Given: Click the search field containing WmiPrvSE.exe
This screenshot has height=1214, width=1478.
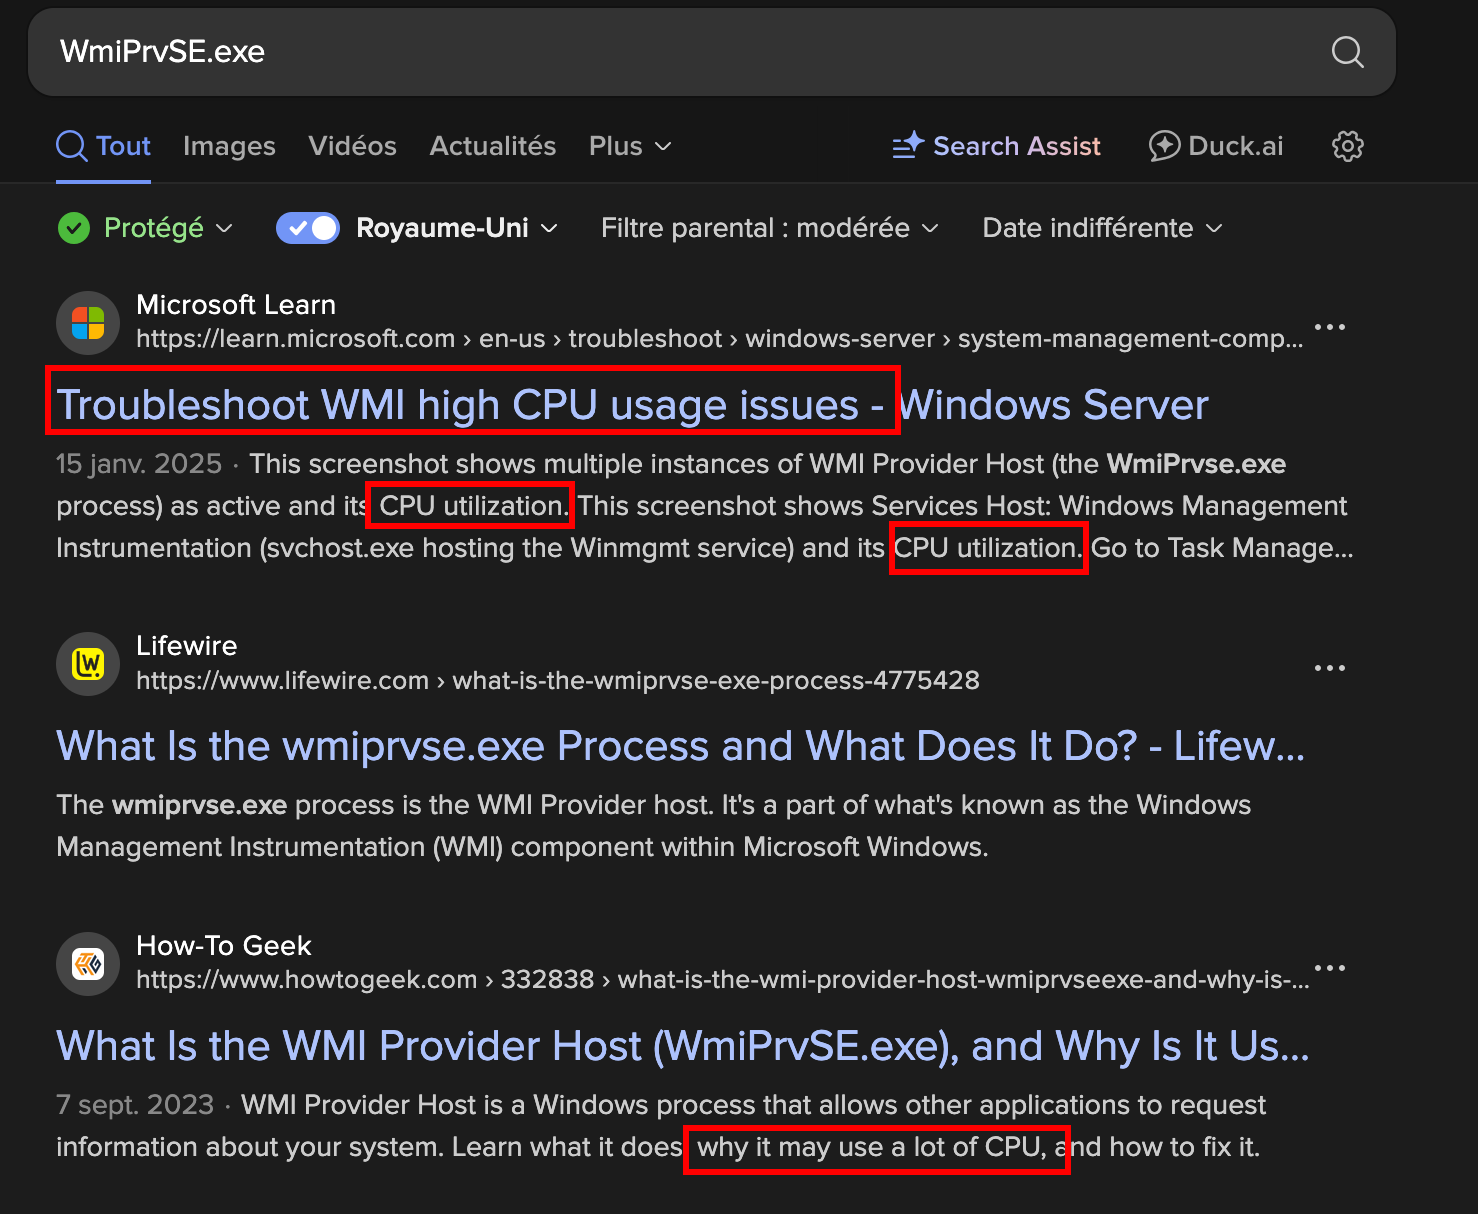Looking at the screenshot, I should pyautogui.click(x=680, y=52).
